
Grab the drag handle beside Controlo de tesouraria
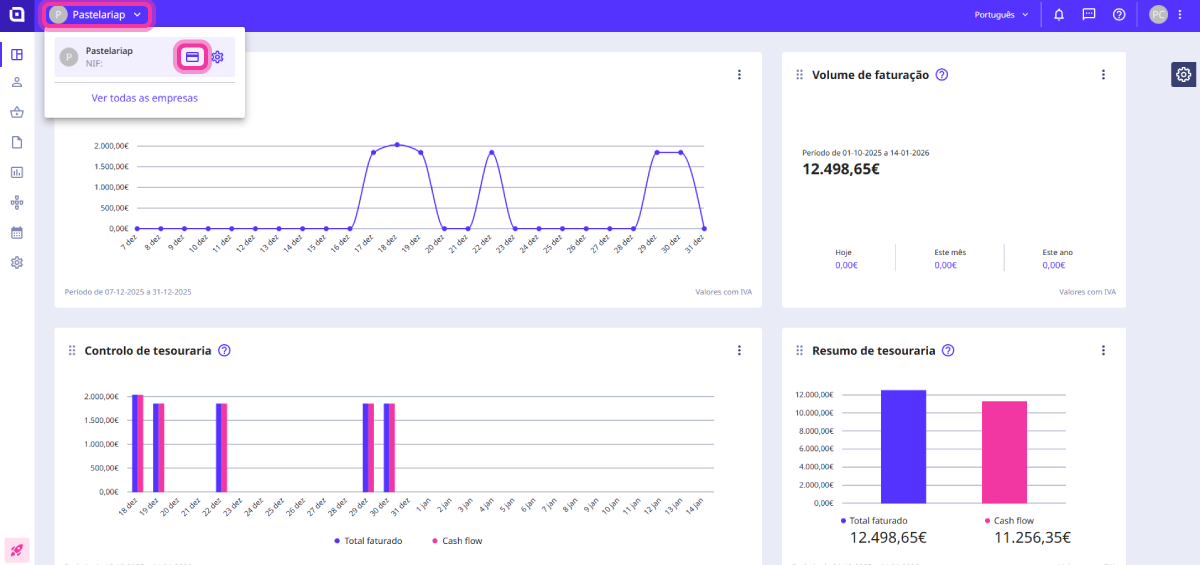coord(72,351)
